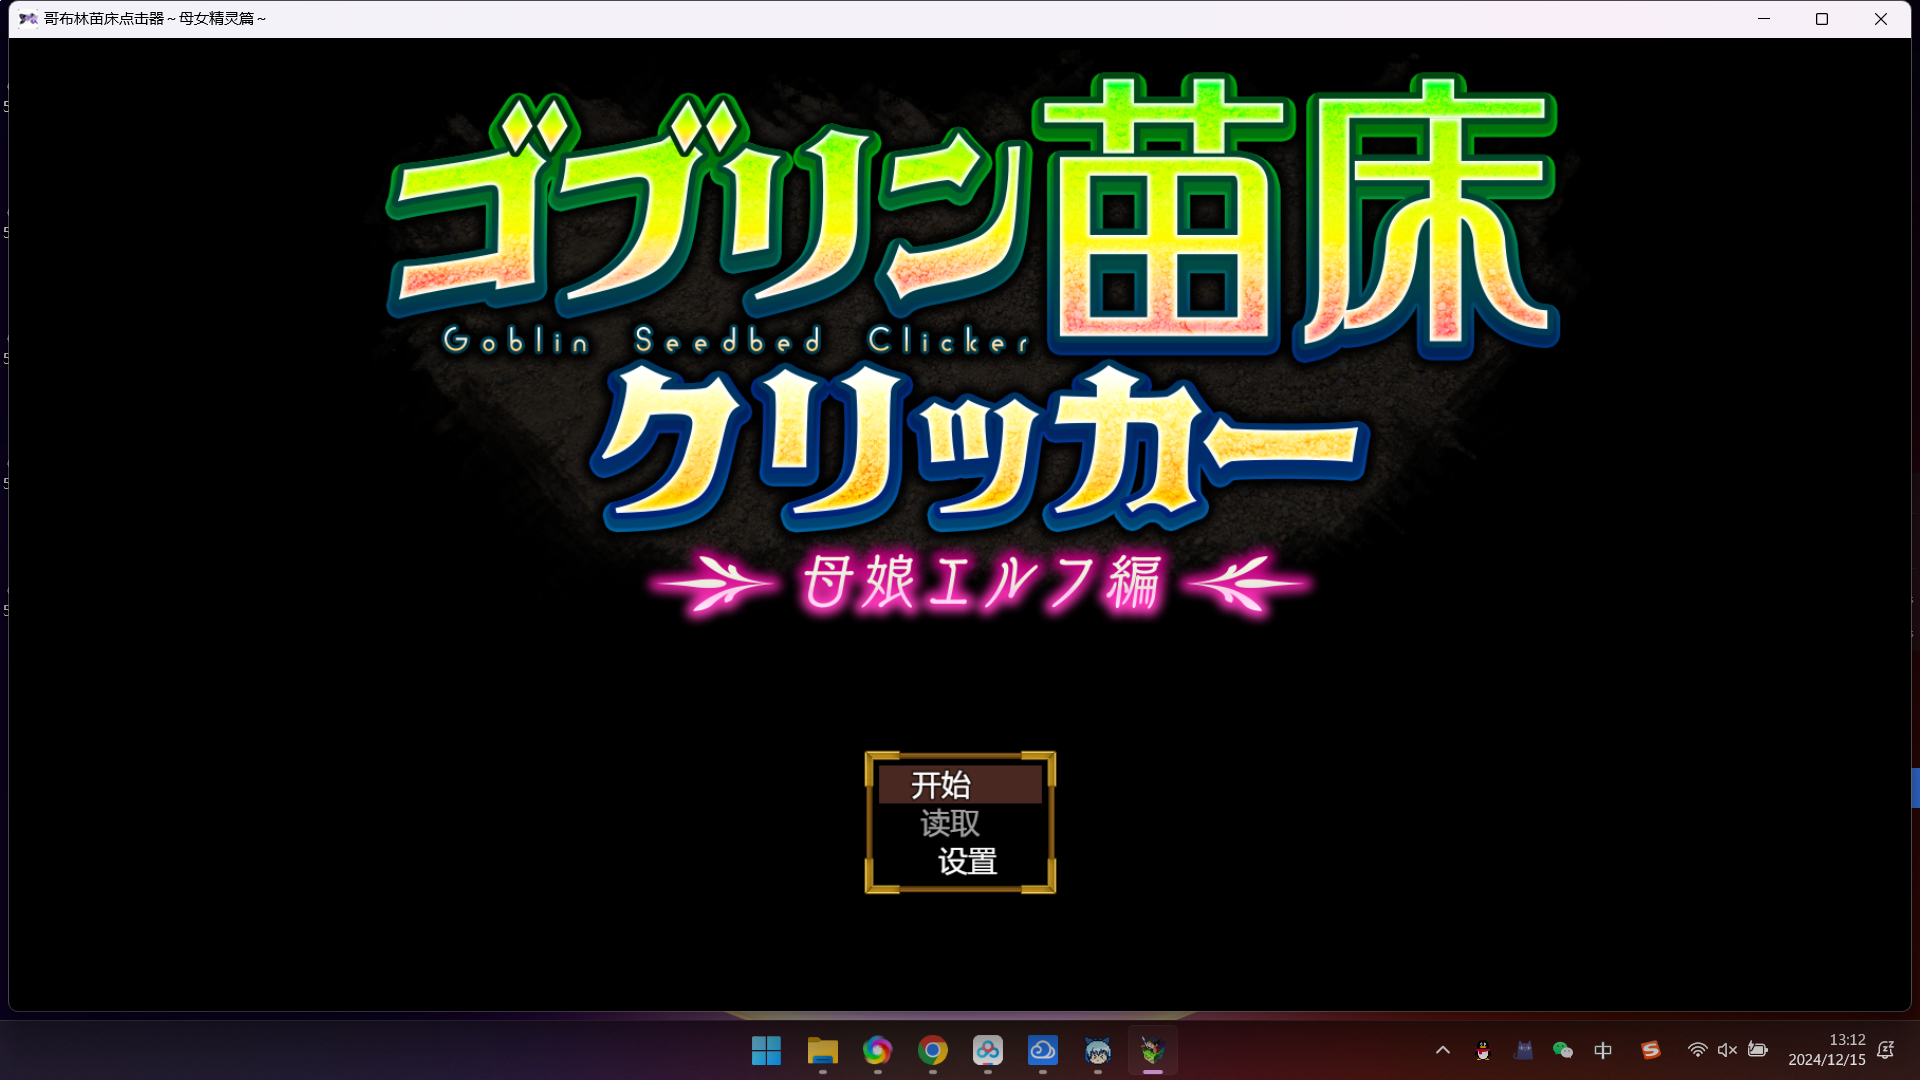Show hidden system tray icons
The width and height of the screenshot is (1920, 1080).
[x=1443, y=1050]
